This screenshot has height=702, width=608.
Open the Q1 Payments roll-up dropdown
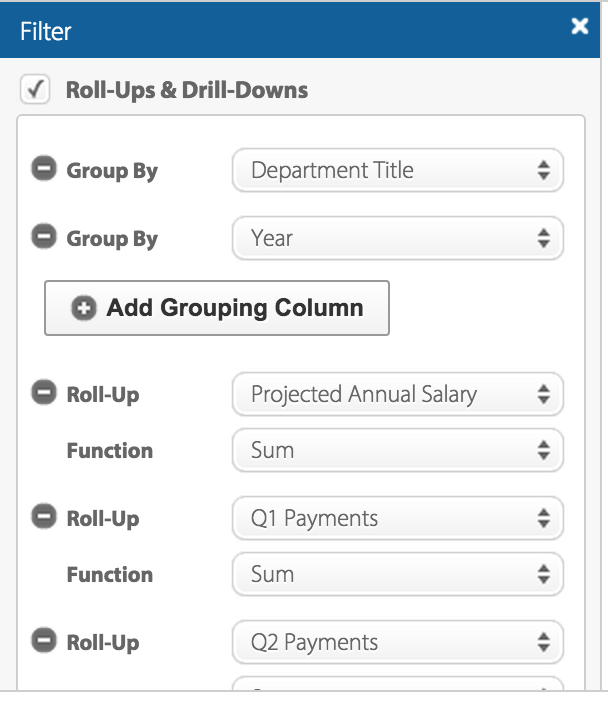pyautogui.click(x=397, y=519)
